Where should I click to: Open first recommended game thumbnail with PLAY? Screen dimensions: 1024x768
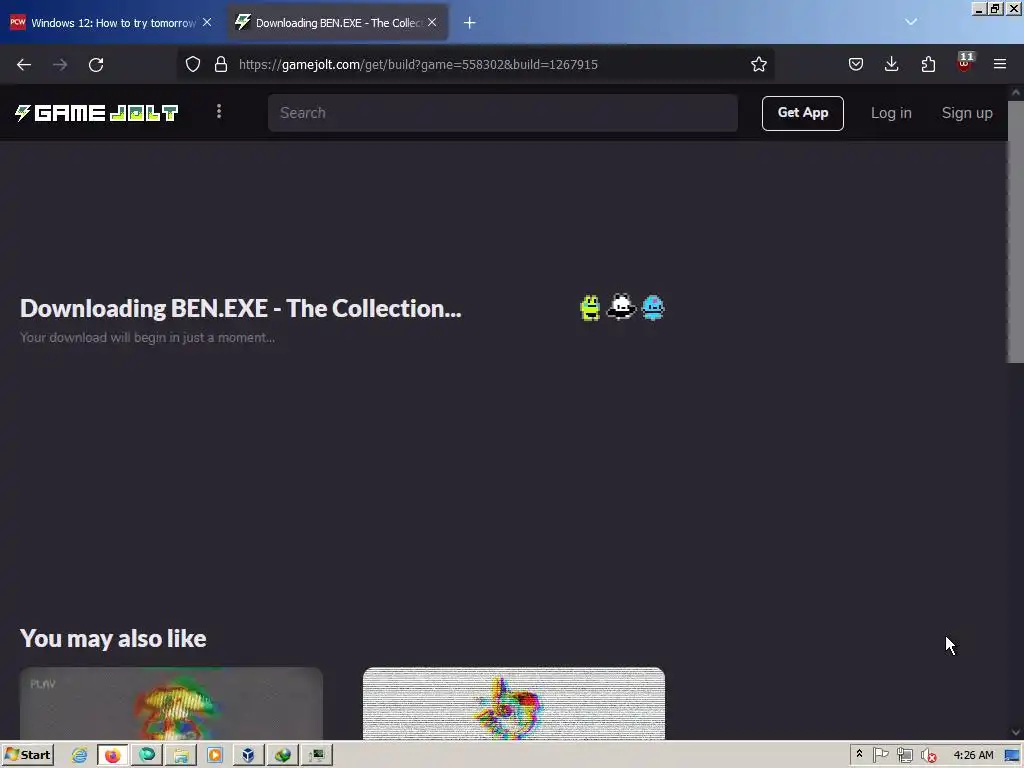171,703
